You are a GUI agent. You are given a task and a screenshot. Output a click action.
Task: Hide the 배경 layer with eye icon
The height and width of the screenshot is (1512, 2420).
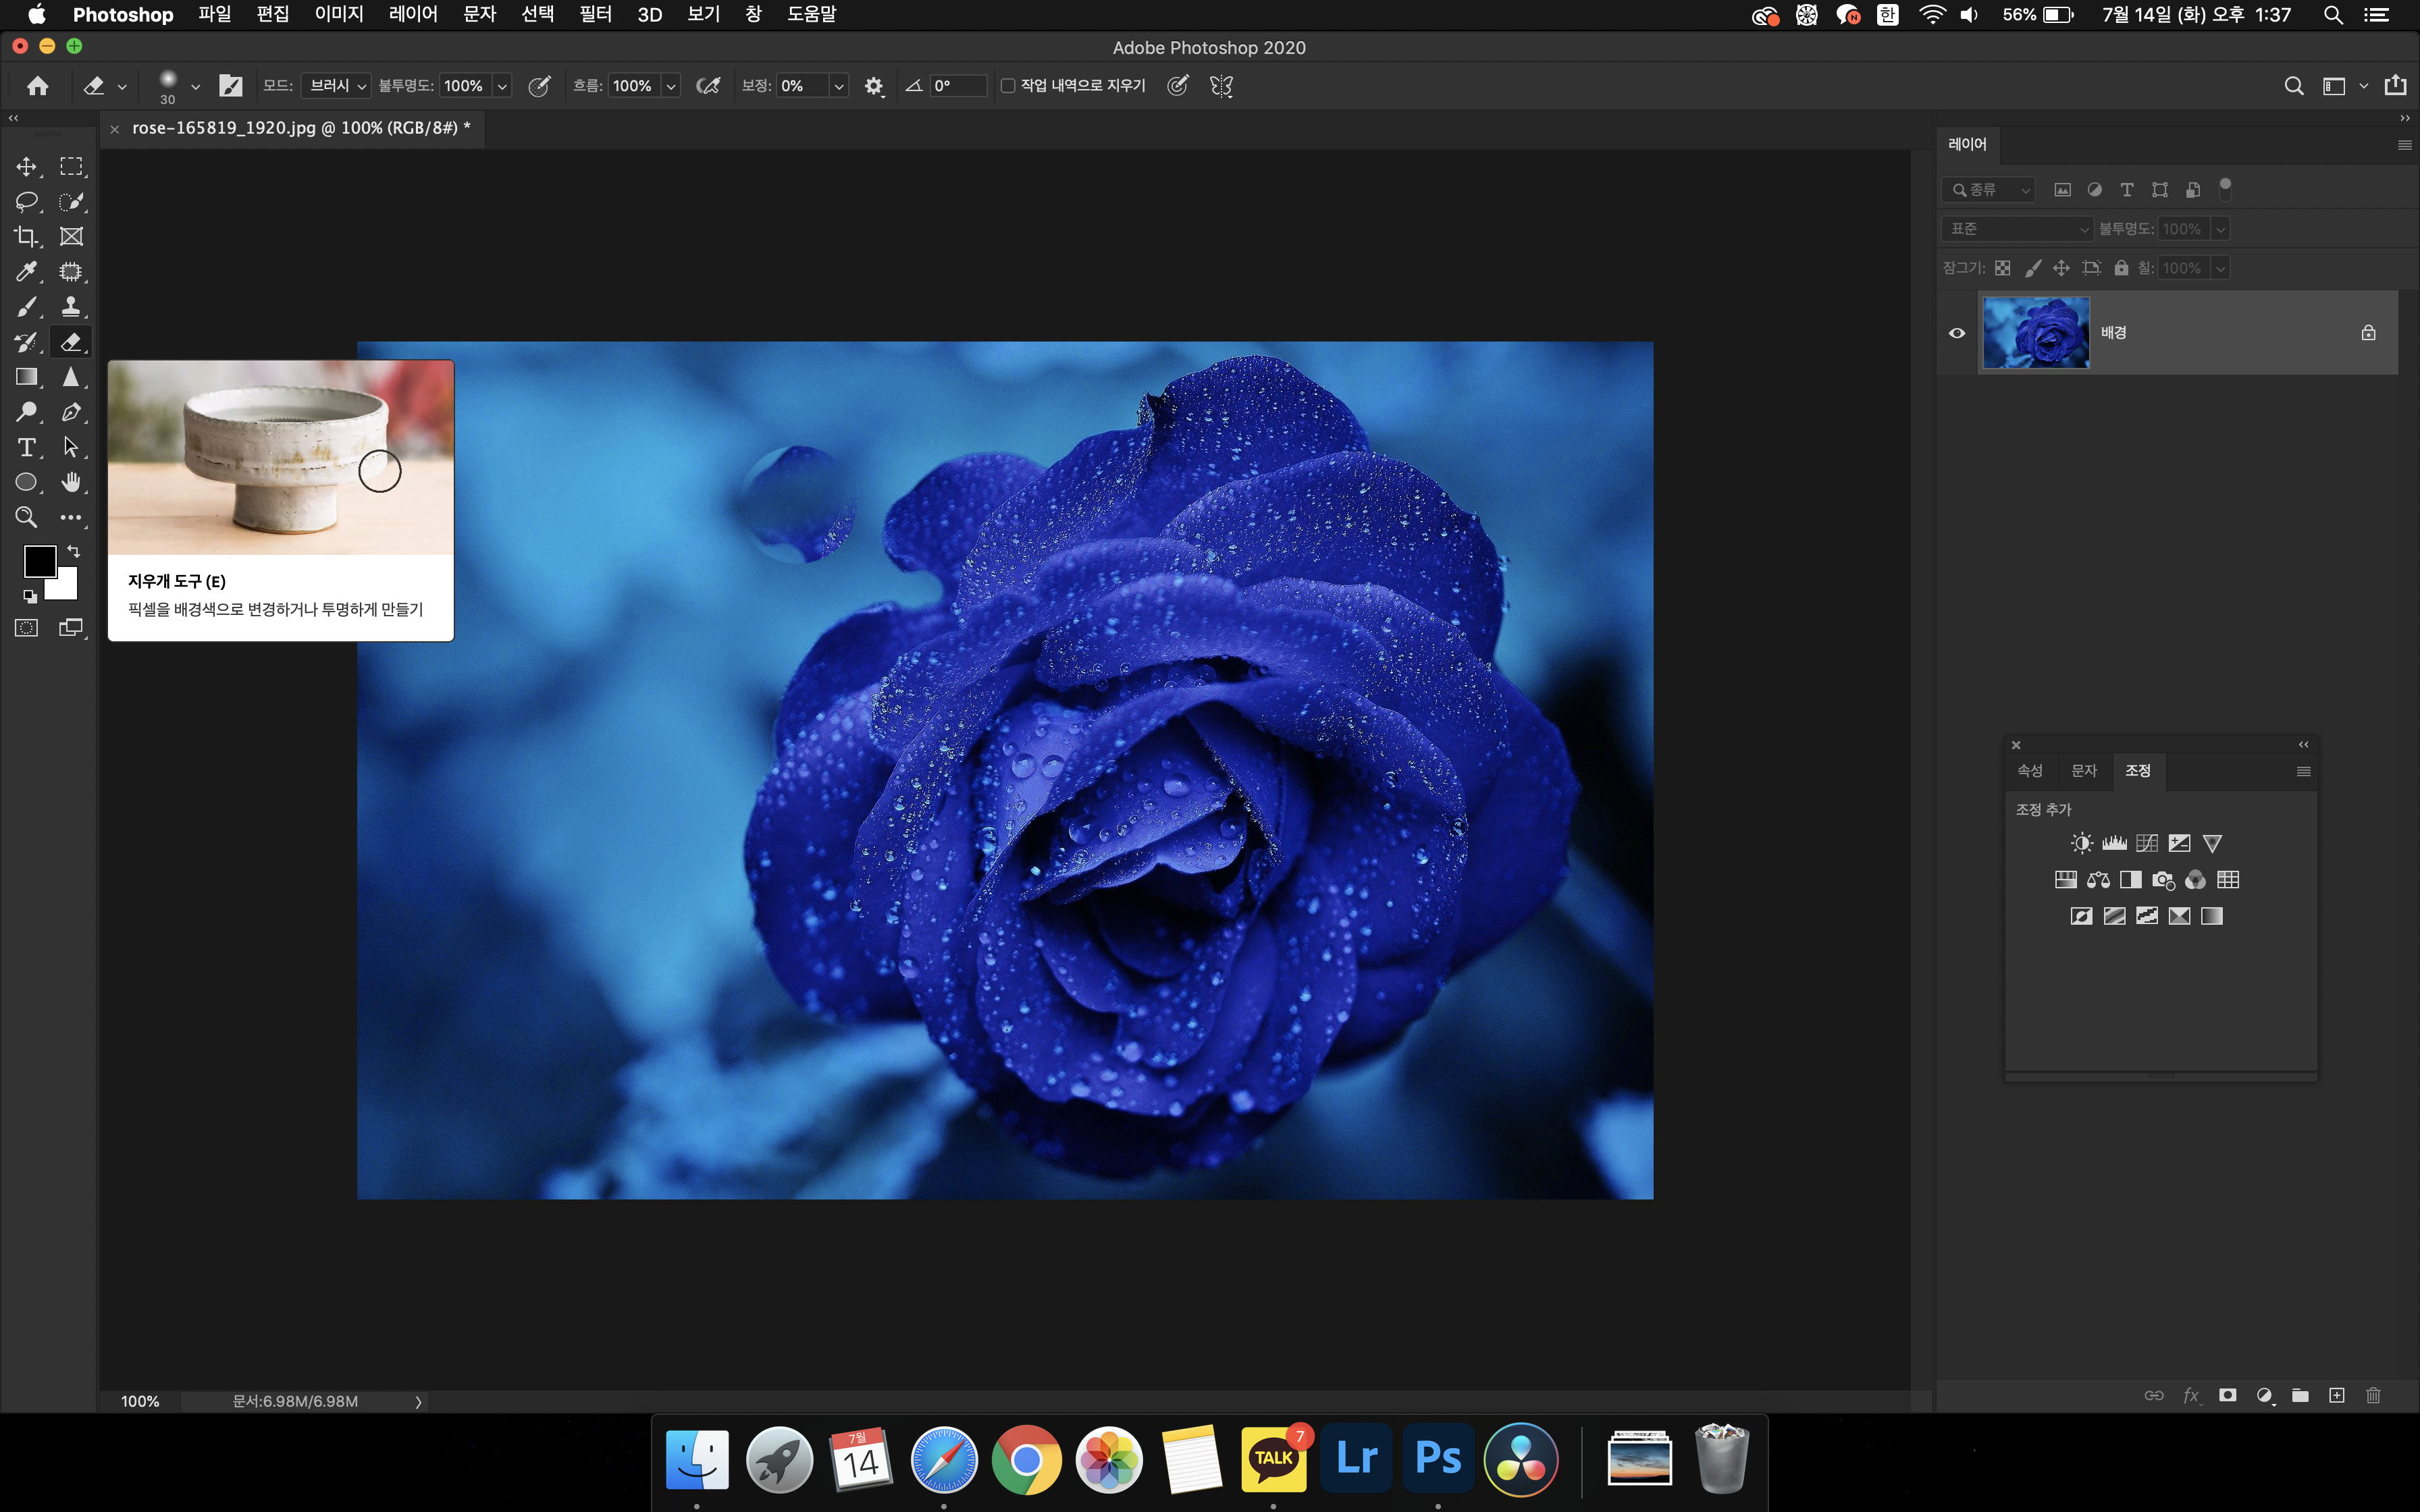pos(1957,333)
